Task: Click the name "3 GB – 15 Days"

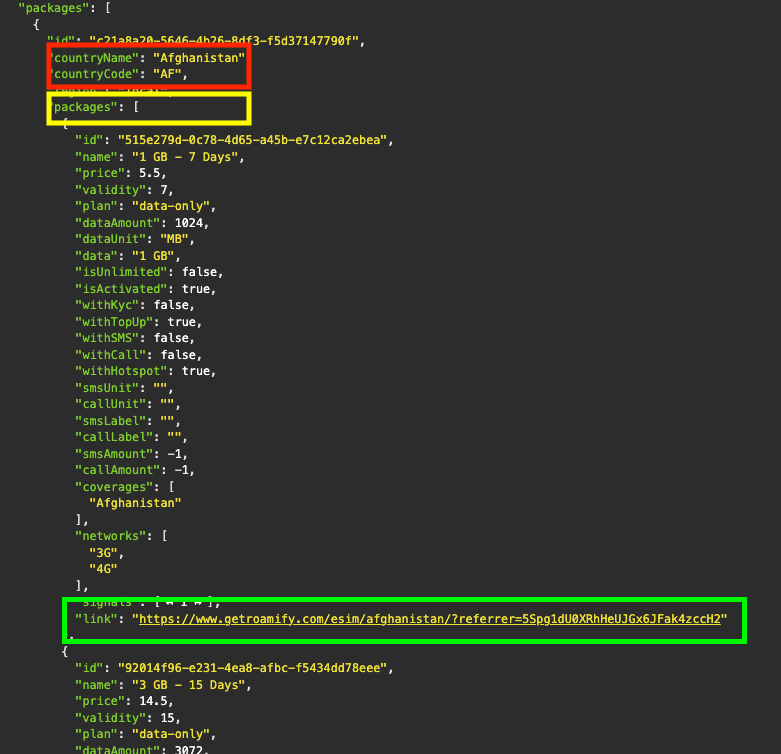Action: (185, 685)
